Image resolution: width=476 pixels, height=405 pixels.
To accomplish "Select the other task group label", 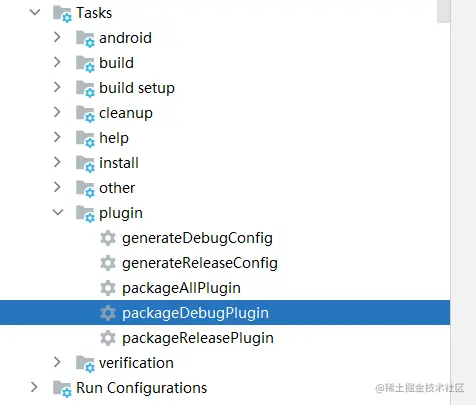I will coord(117,188).
